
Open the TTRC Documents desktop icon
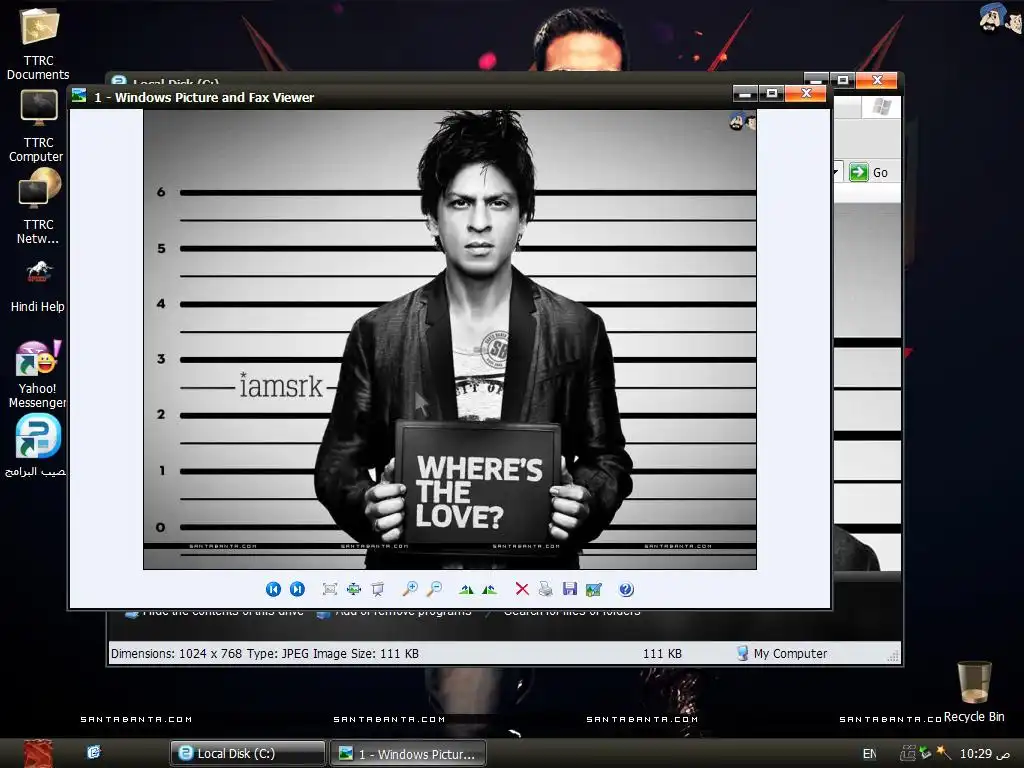point(38,44)
